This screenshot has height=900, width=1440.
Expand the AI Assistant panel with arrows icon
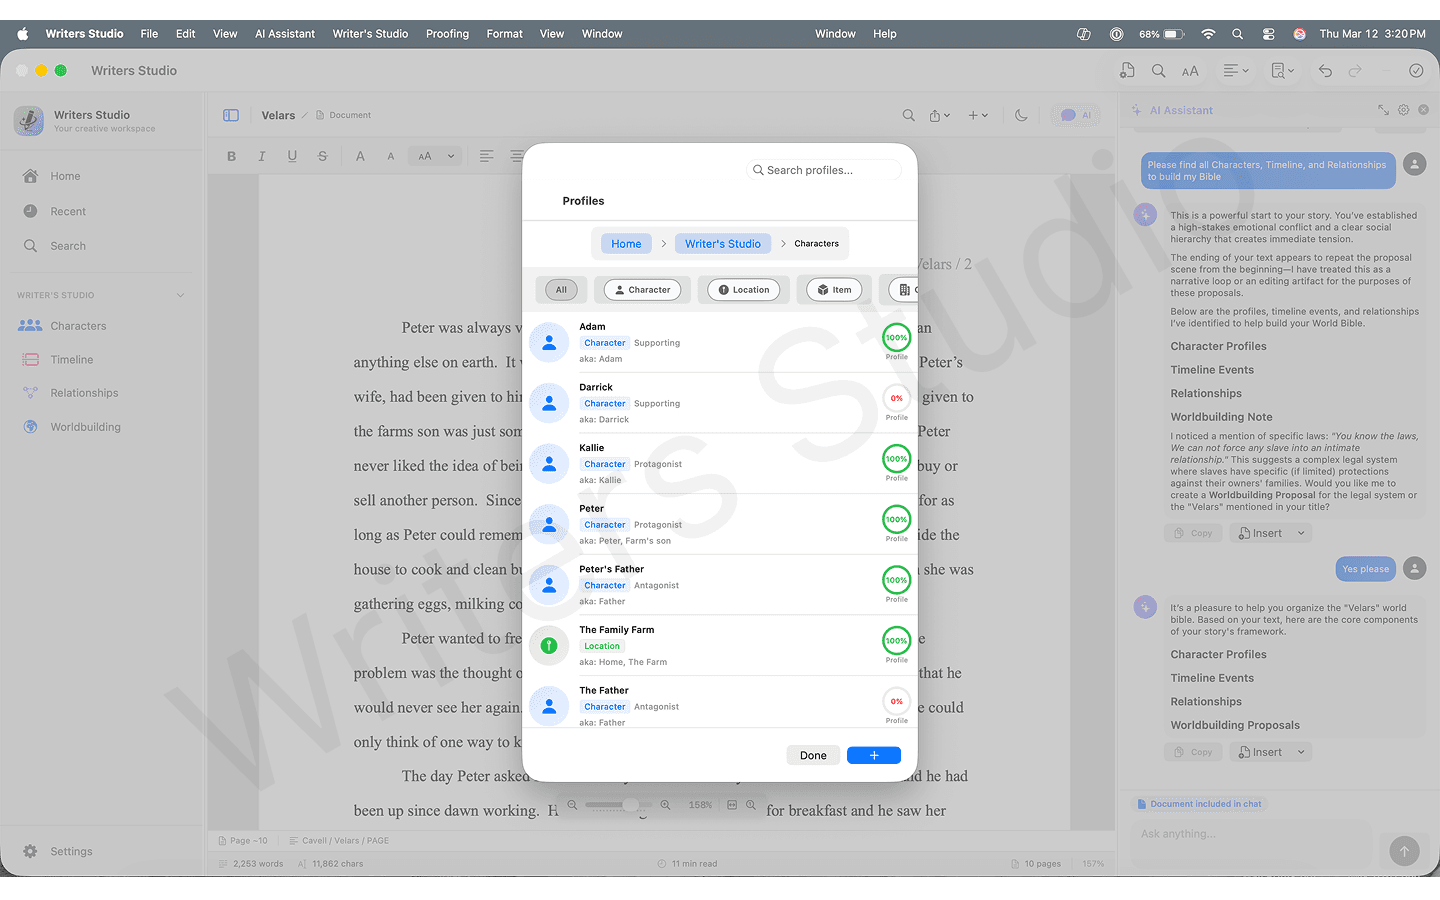1383,110
